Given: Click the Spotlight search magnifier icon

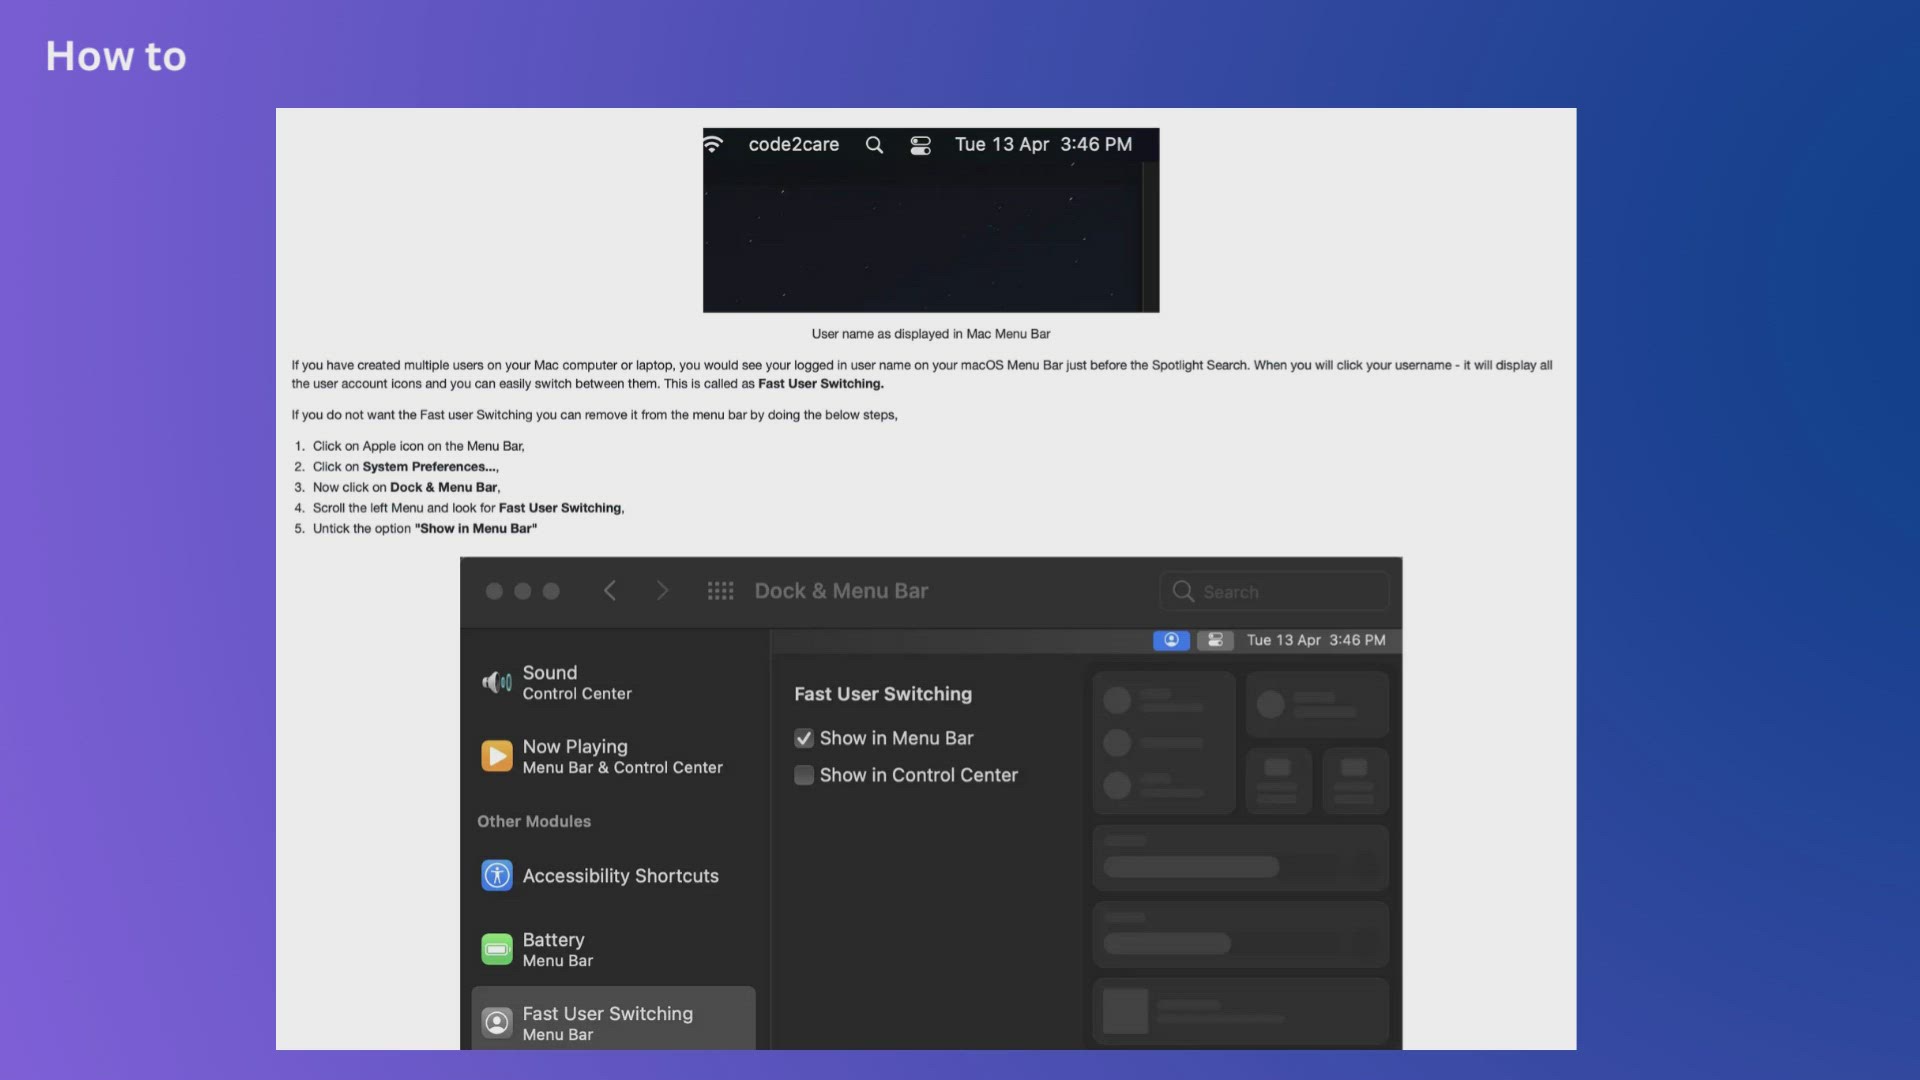Looking at the screenshot, I should coord(874,145).
